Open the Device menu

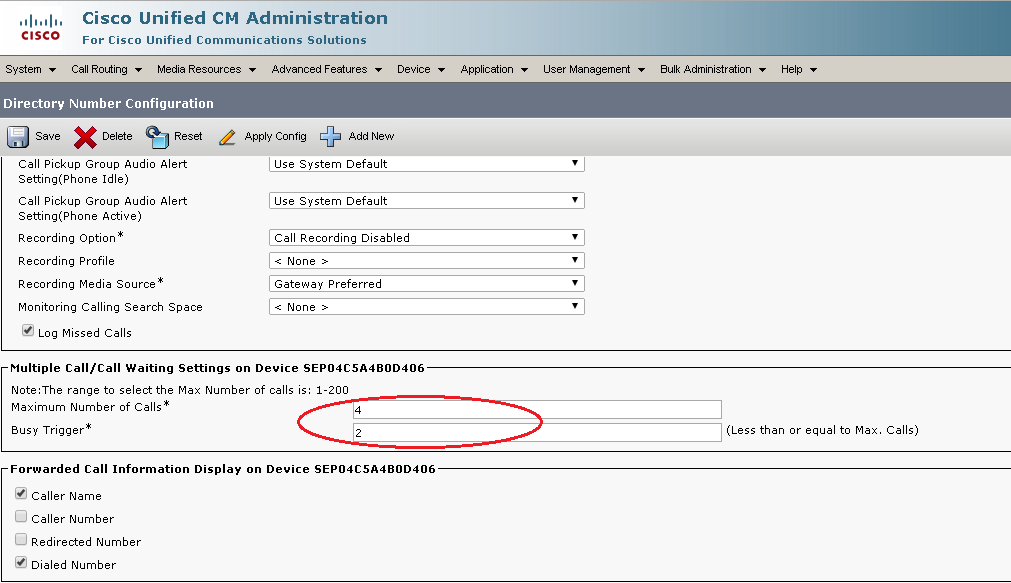tap(421, 69)
